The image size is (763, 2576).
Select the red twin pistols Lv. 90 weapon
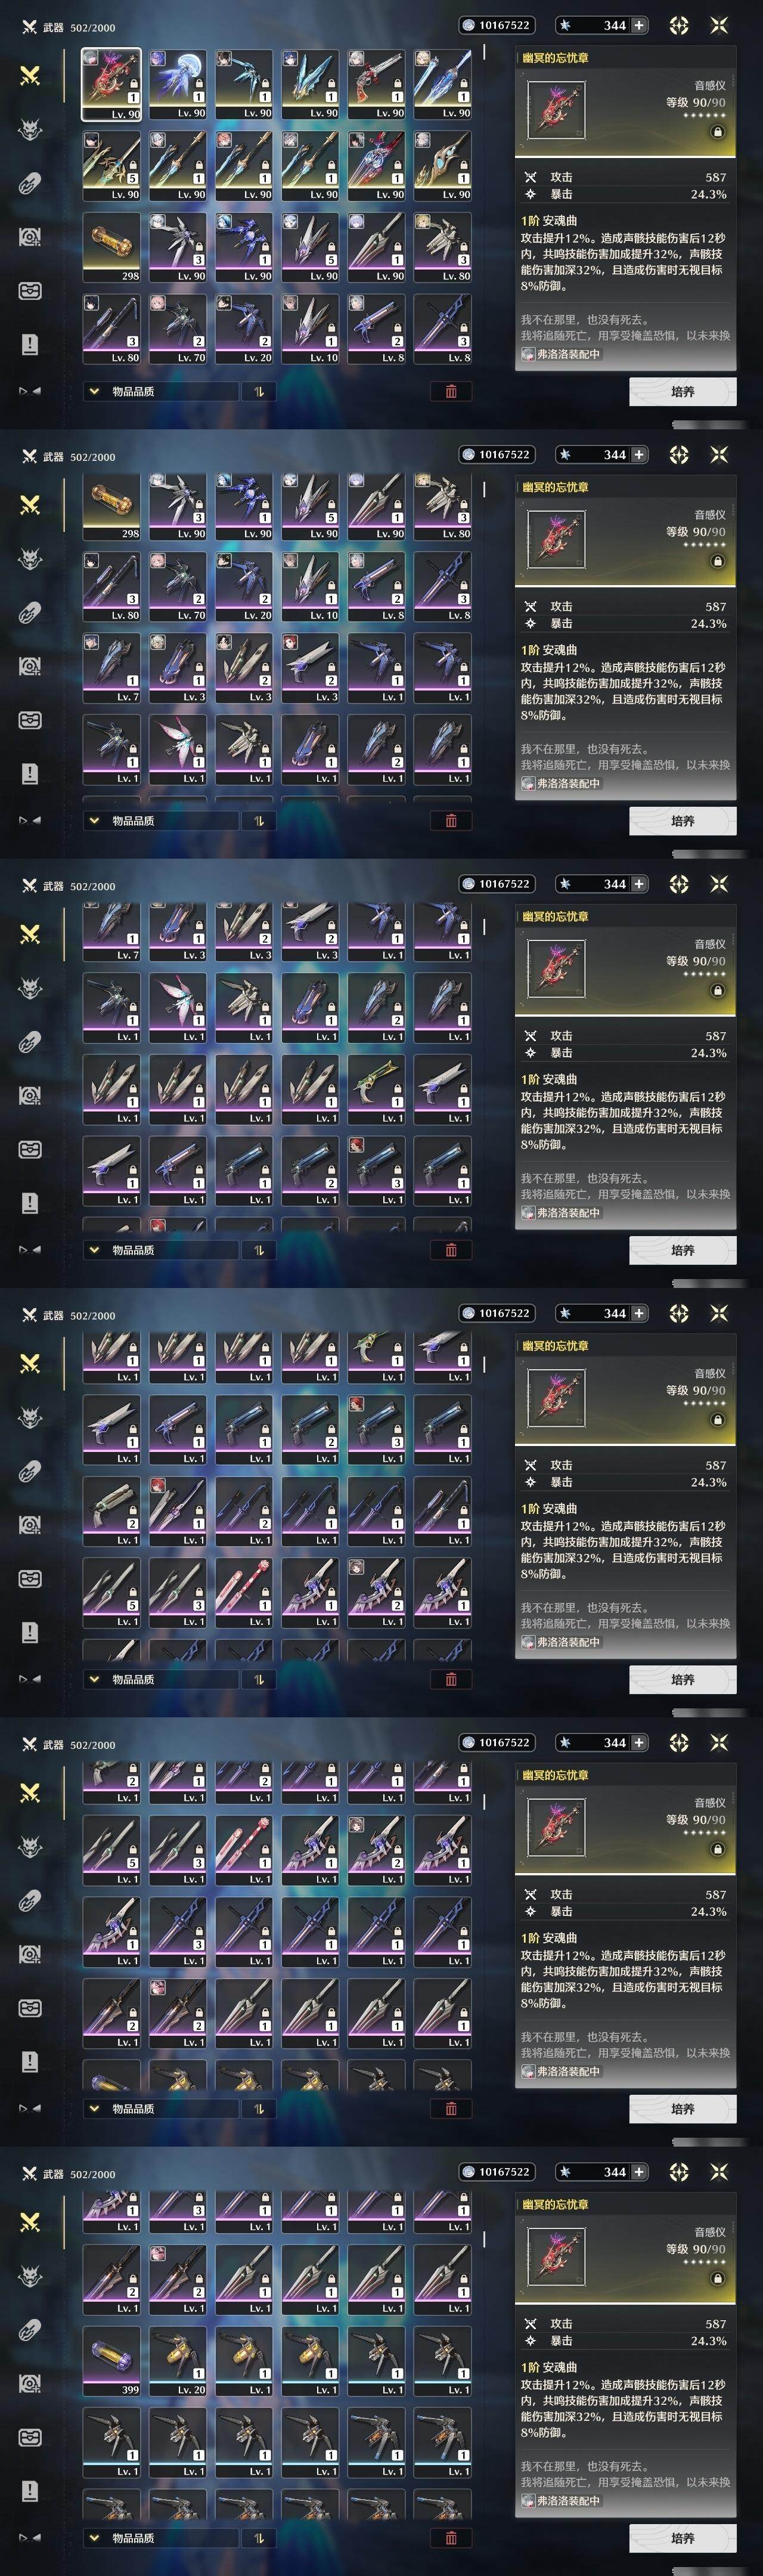pyautogui.click(x=377, y=84)
